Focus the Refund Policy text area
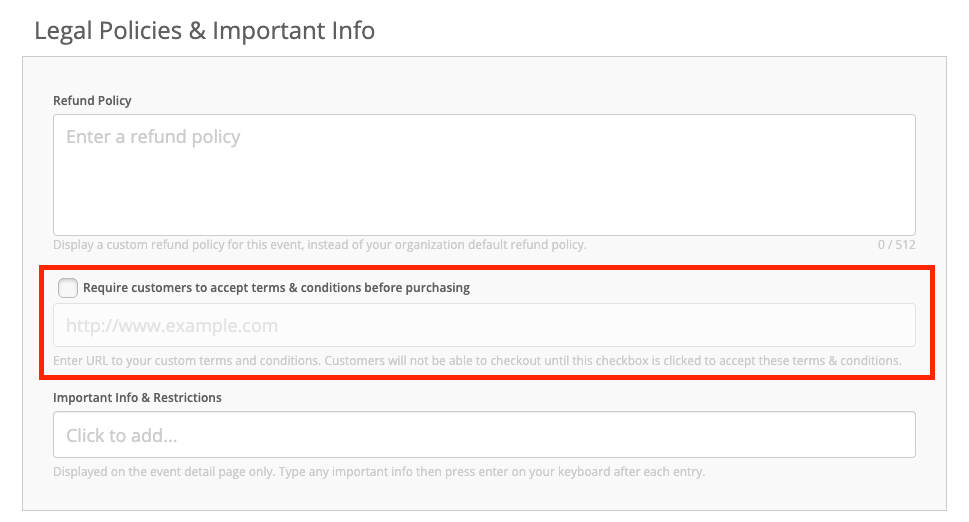The width and height of the screenshot is (969, 522). pyautogui.click(x=484, y=175)
